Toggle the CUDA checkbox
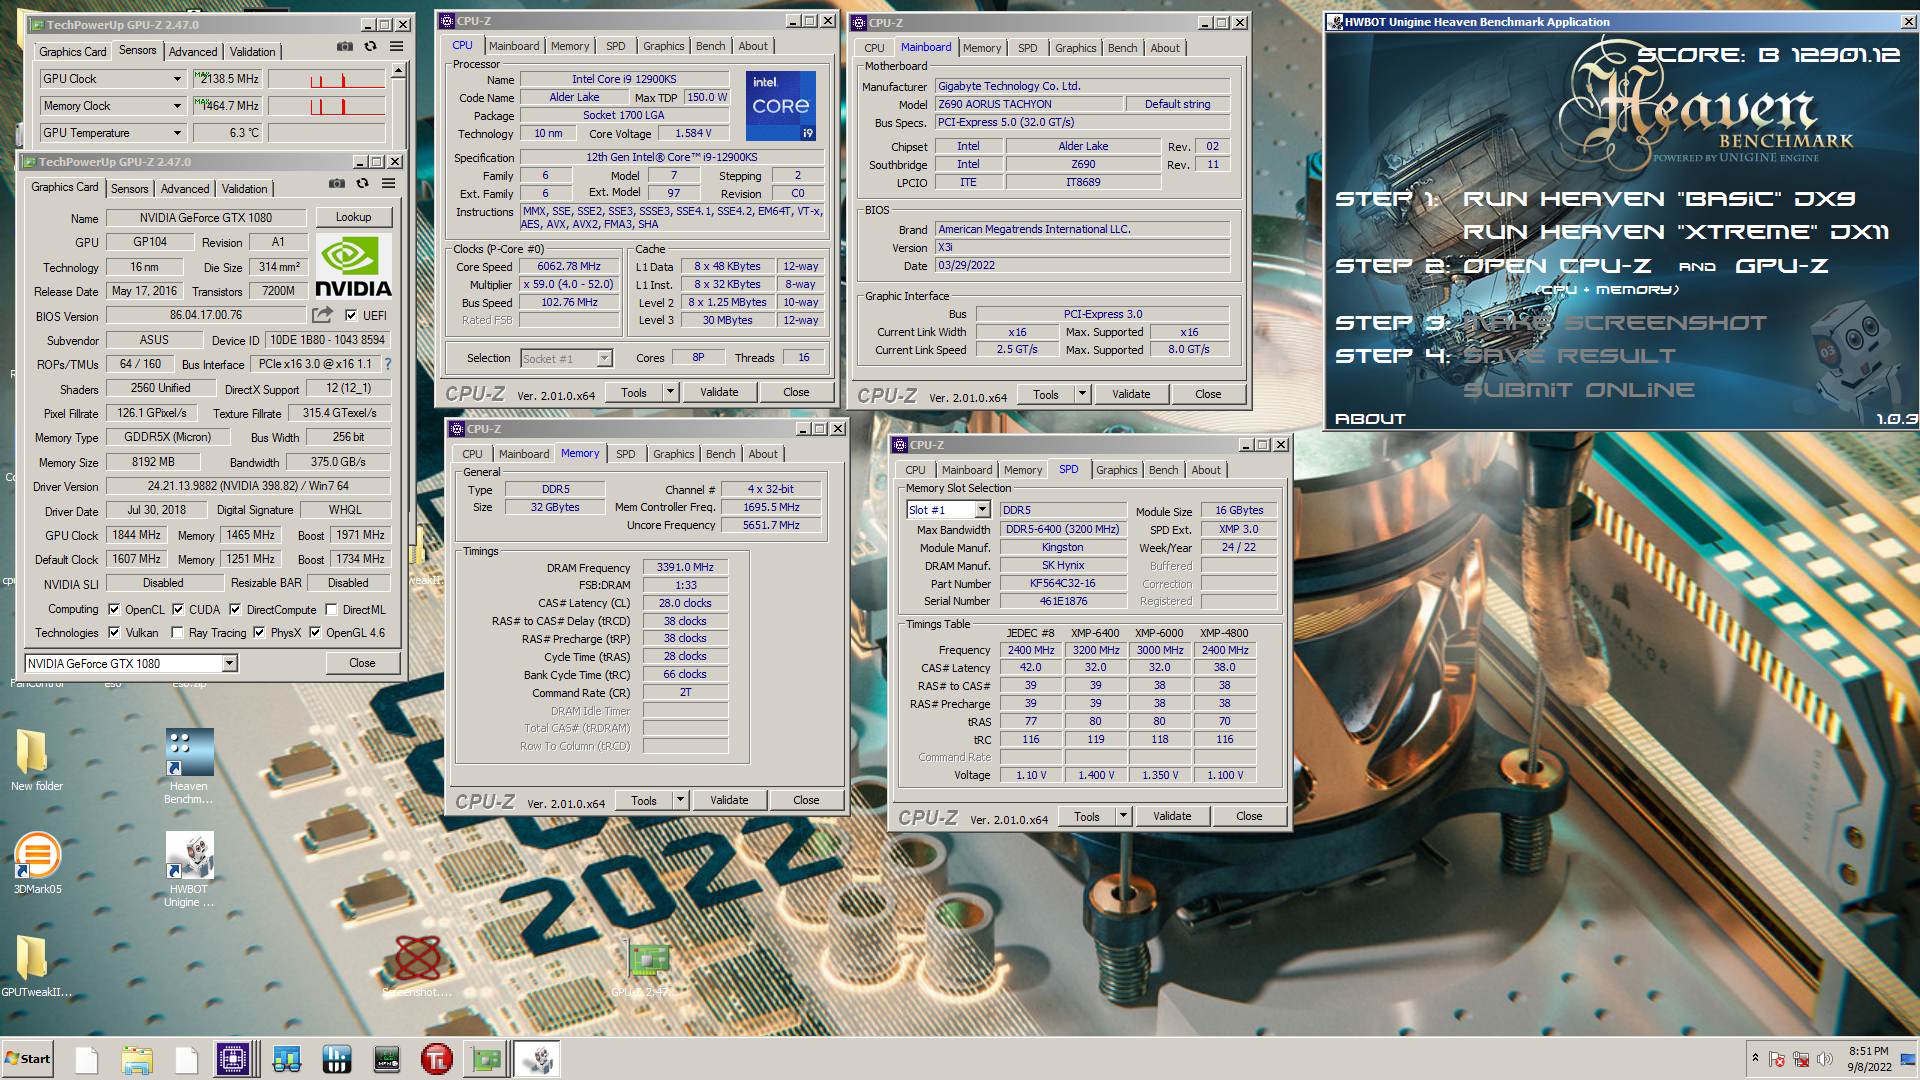Viewport: 1920px width, 1080px height. click(178, 609)
